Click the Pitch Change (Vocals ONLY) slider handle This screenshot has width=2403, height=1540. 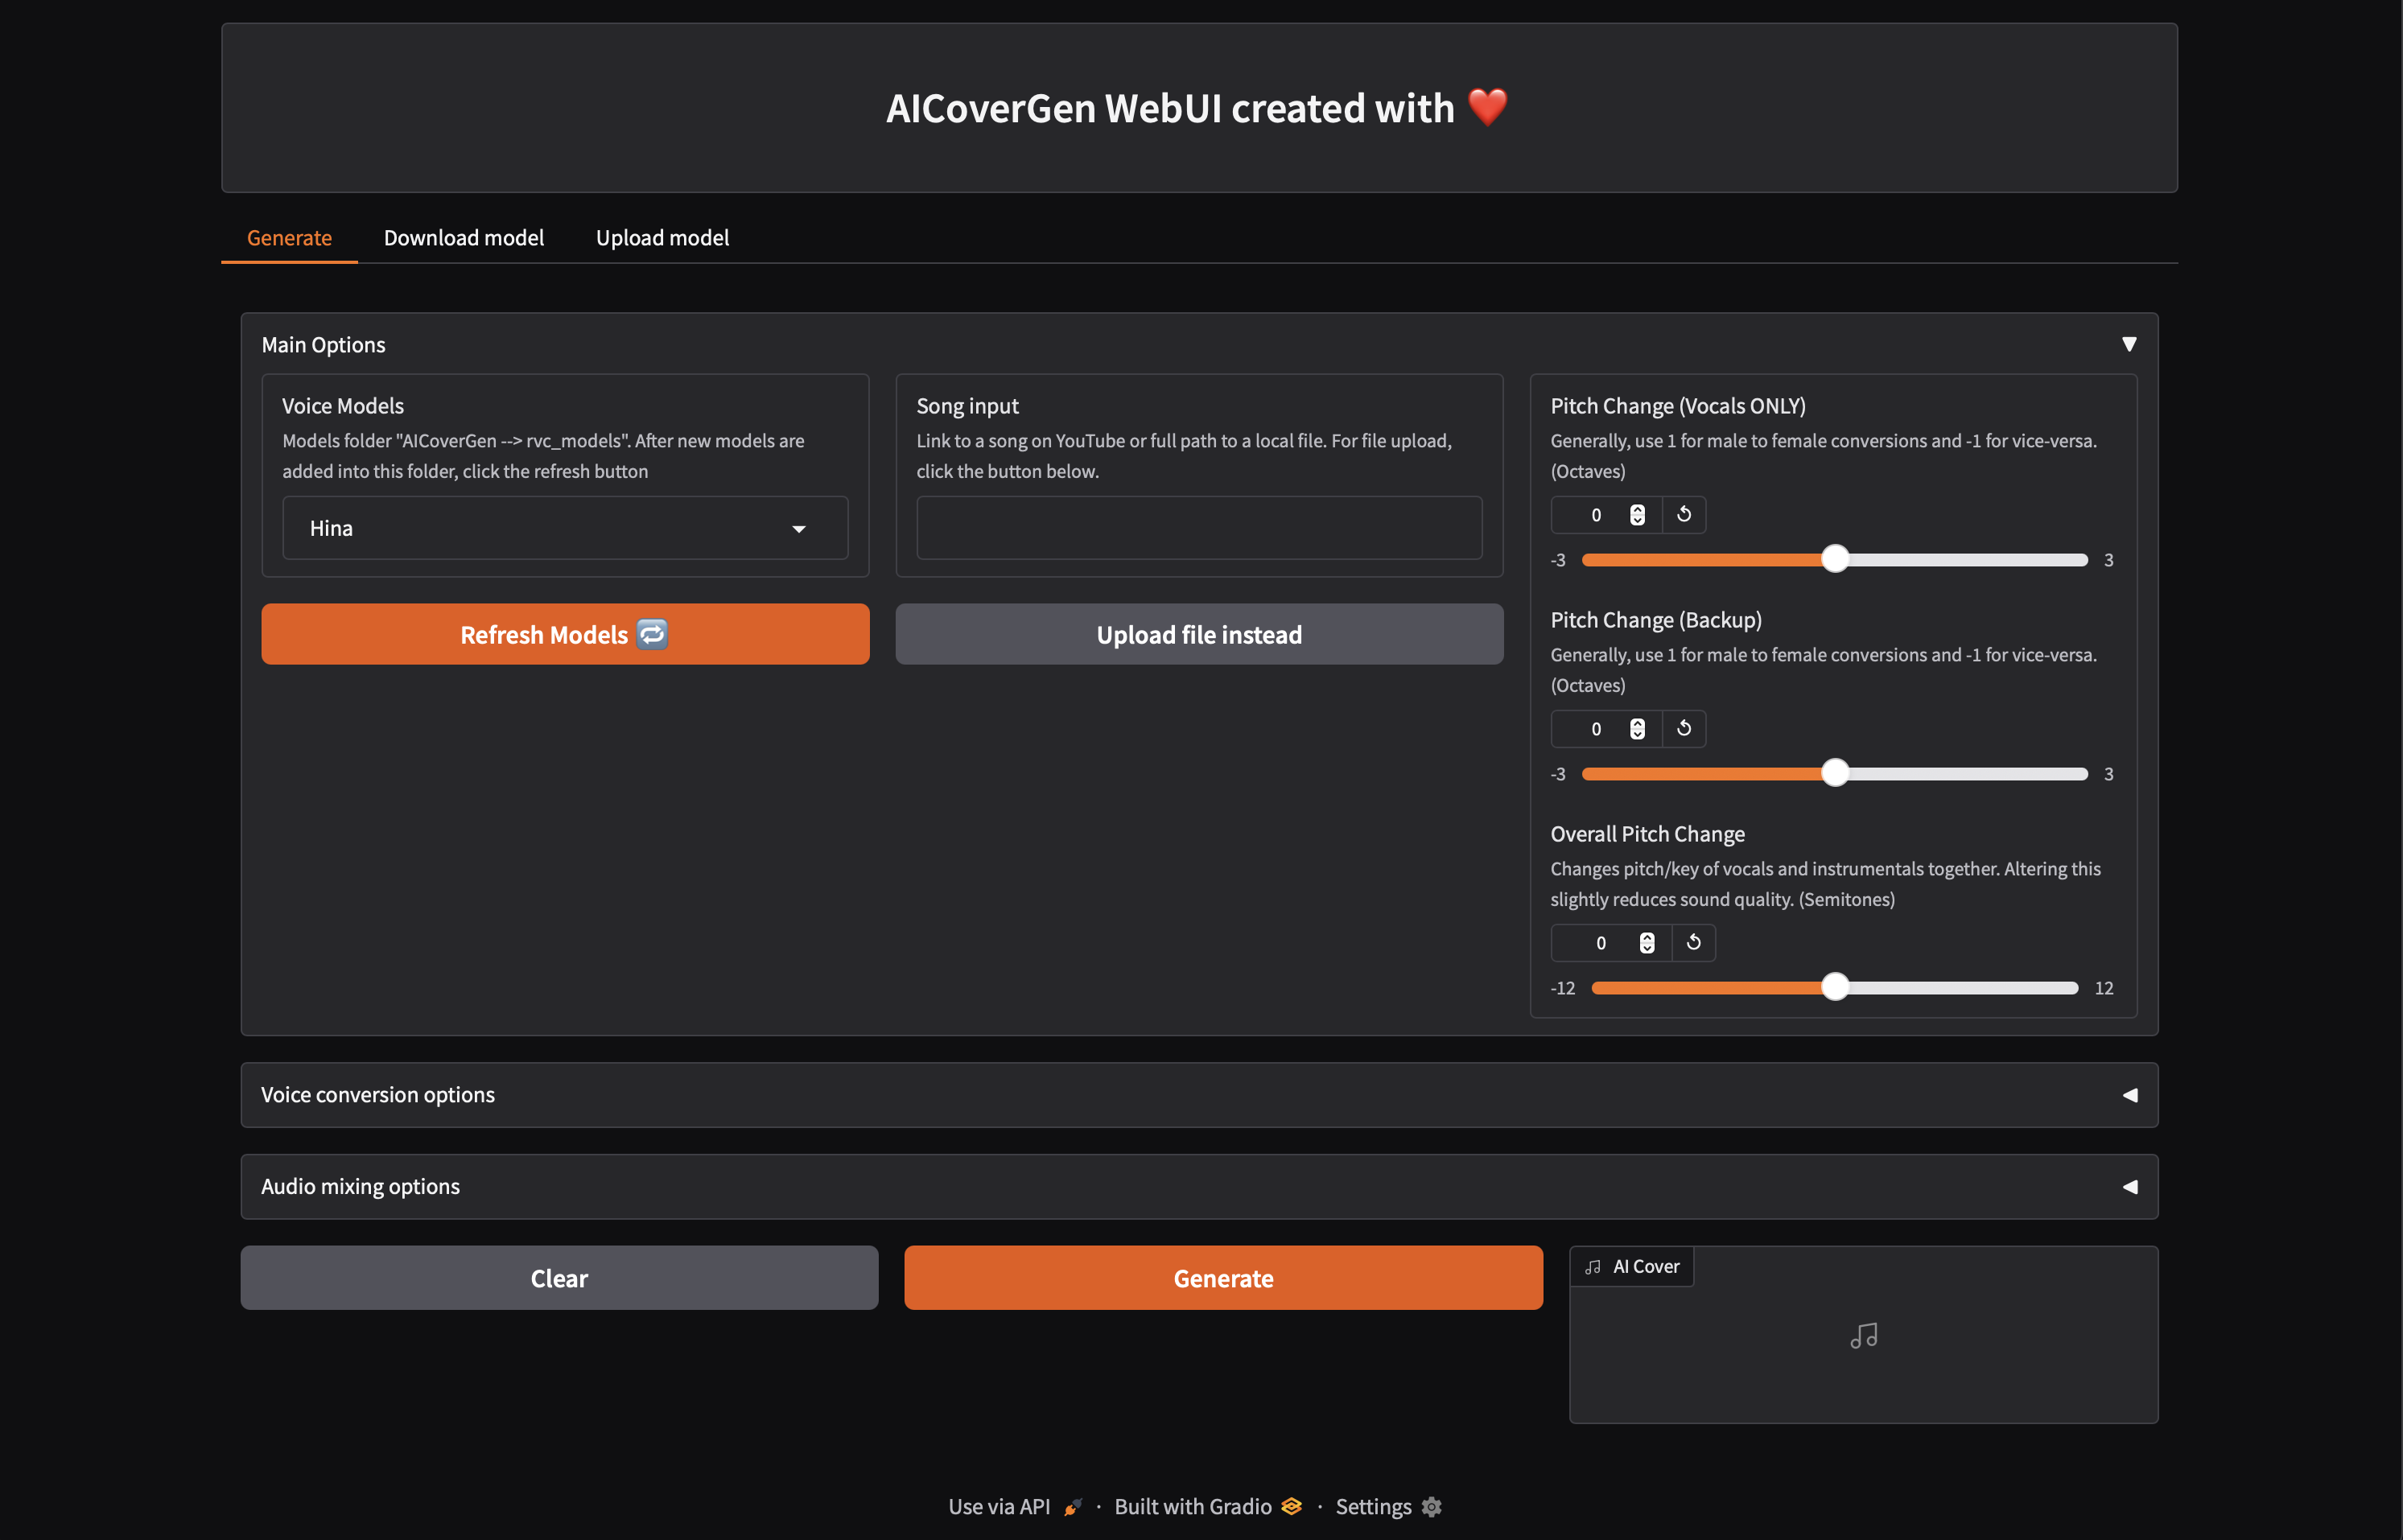(x=1835, y=559)
